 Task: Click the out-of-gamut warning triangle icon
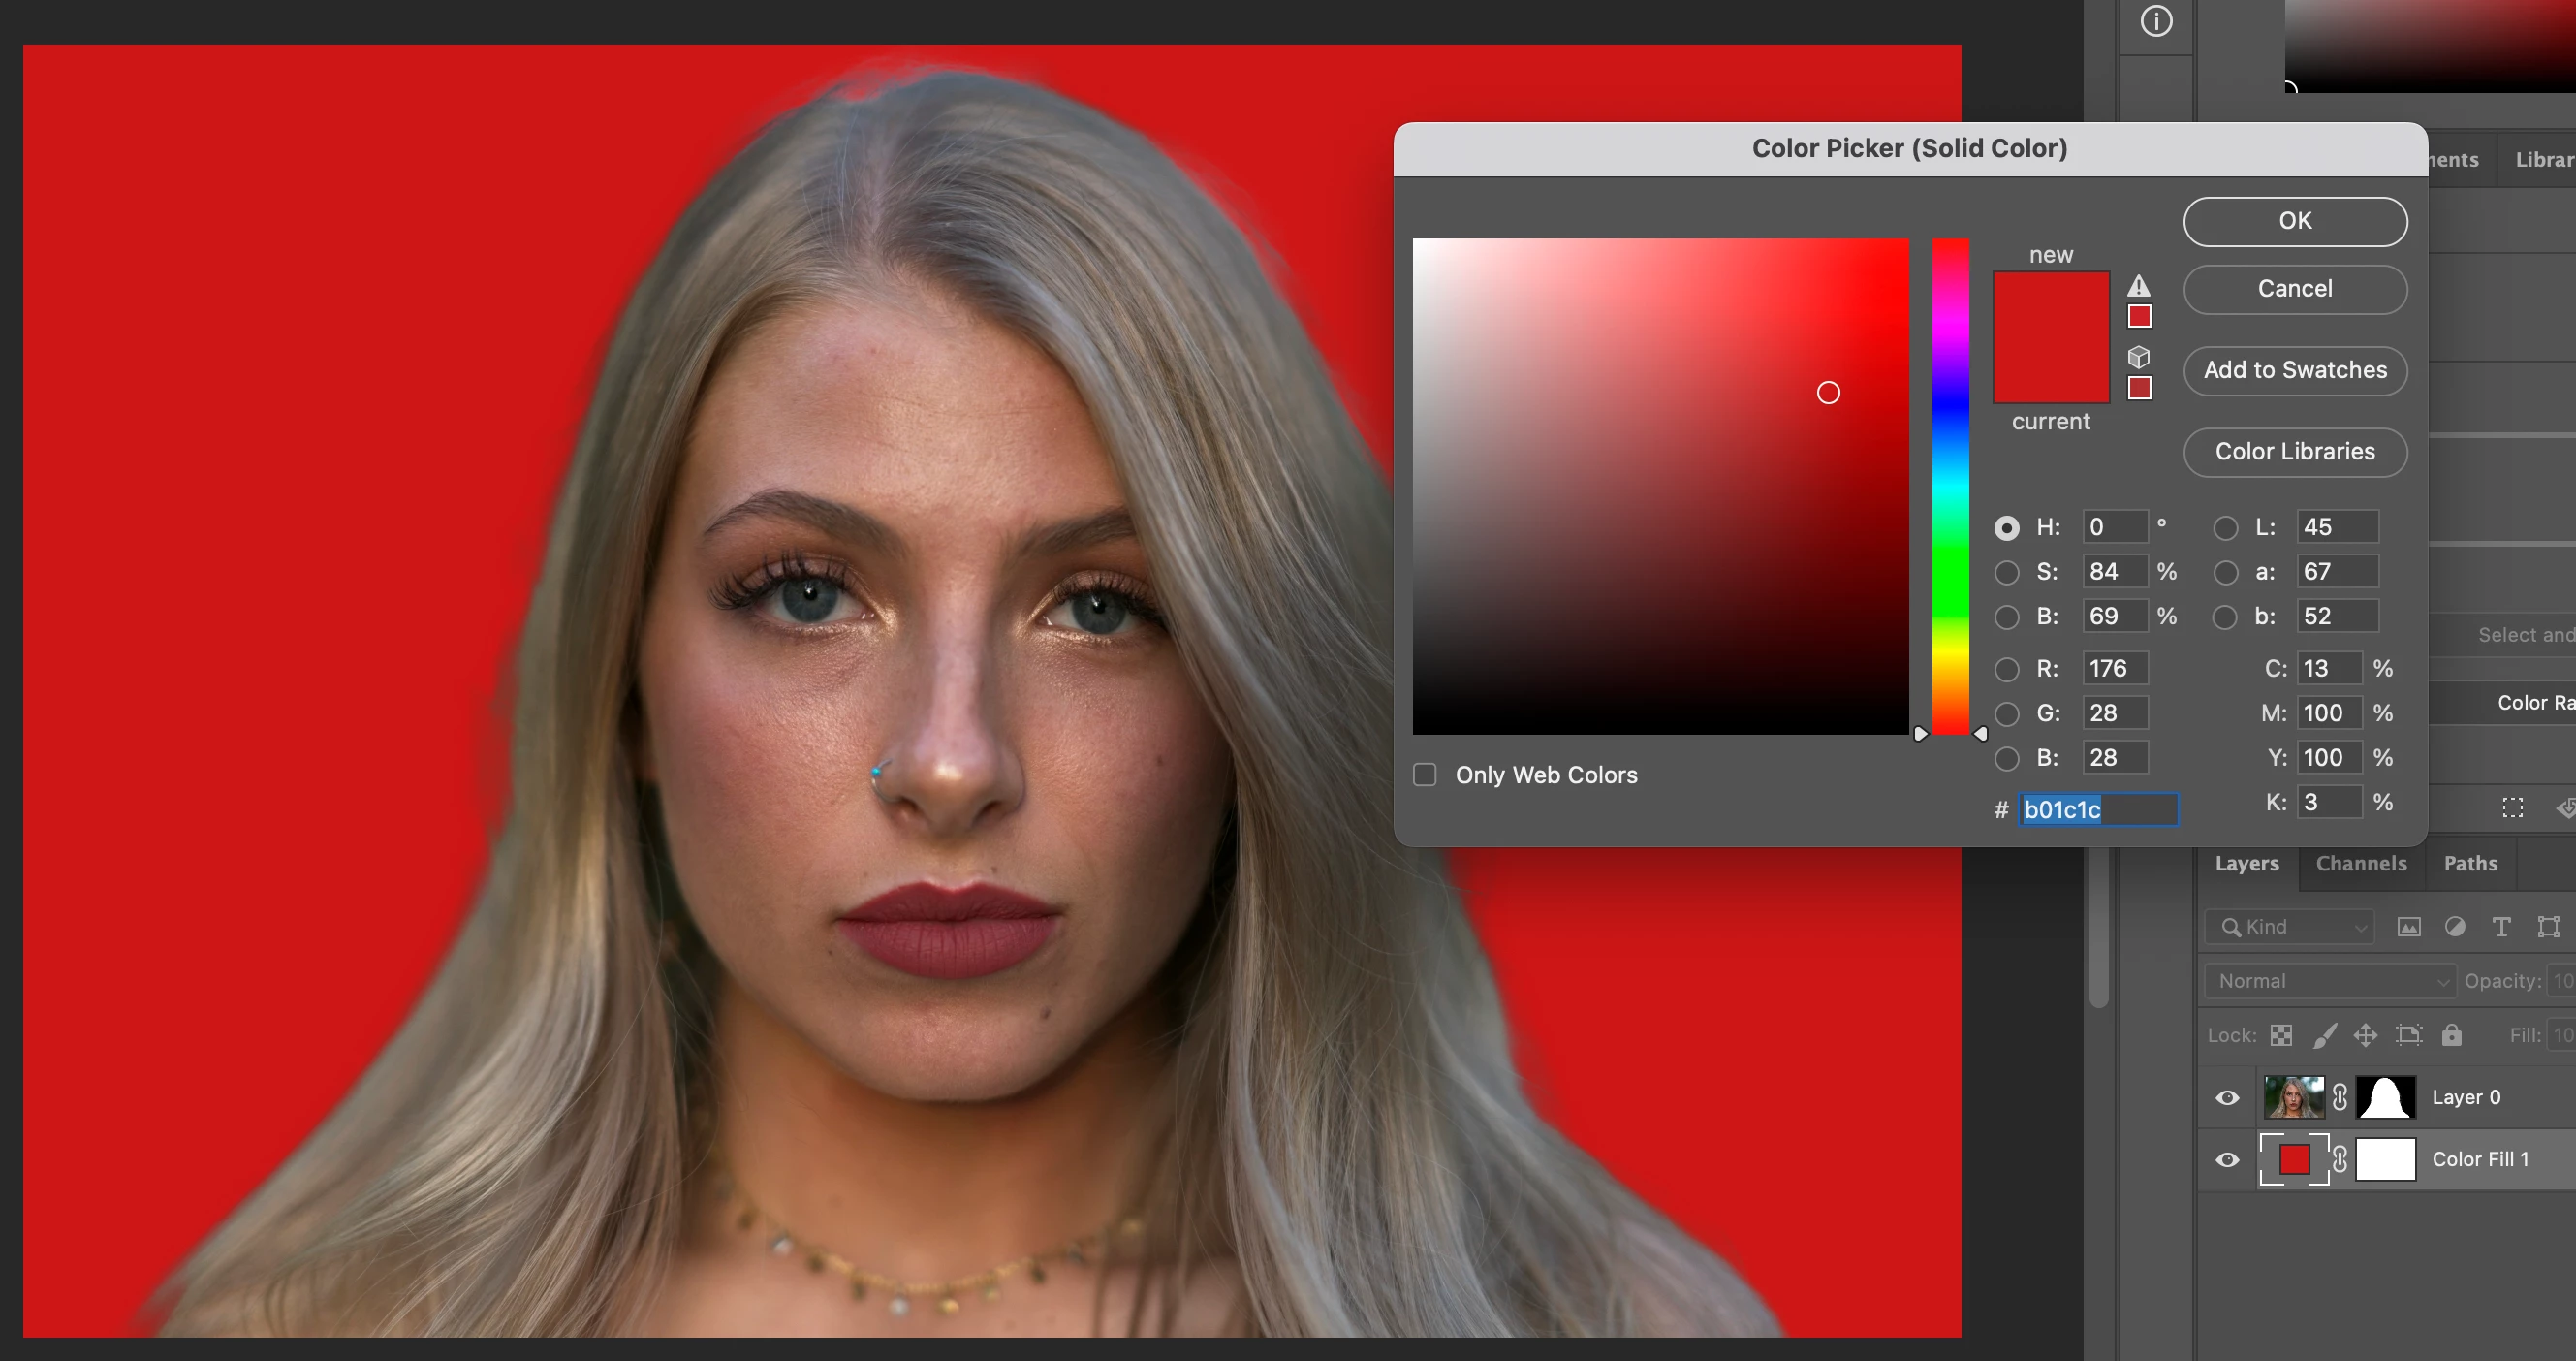2138,287
